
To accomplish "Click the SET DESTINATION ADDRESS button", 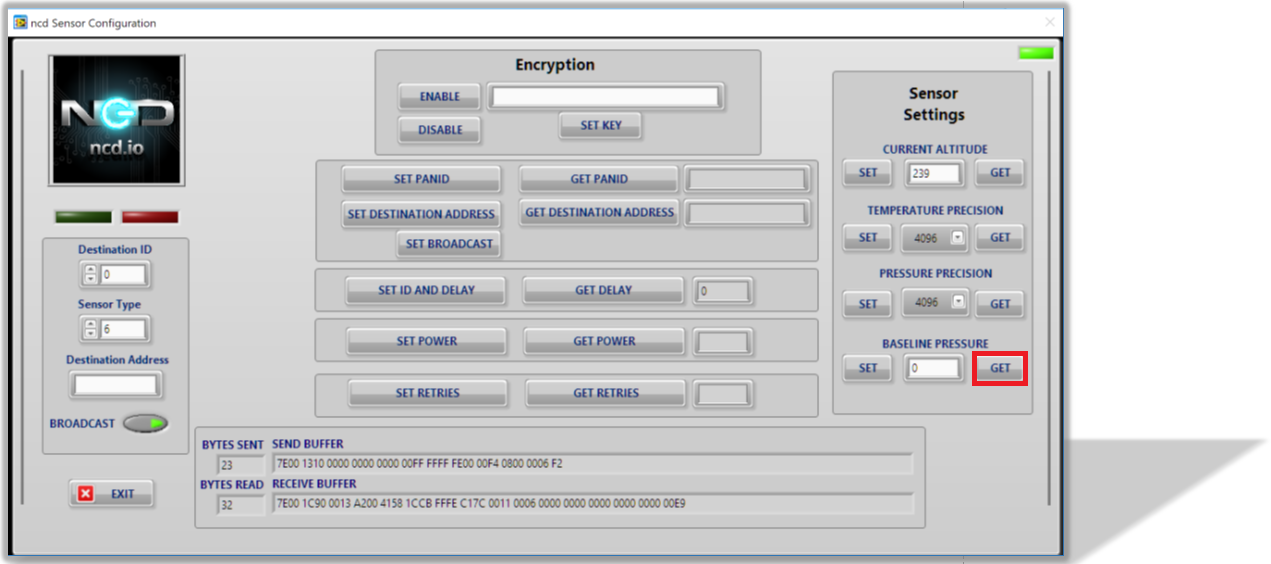I will point(421,214).
